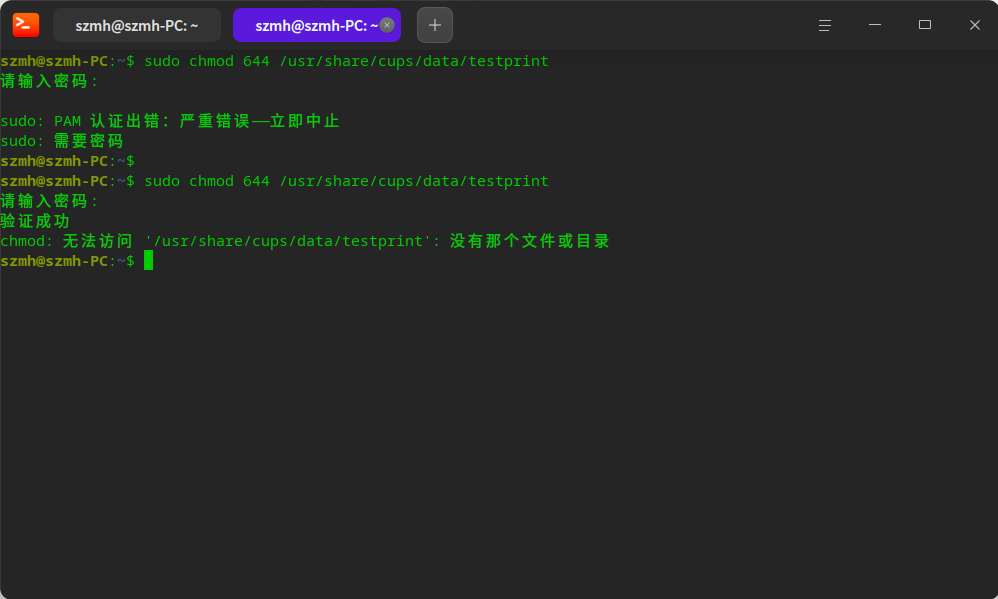The width and height of the screenshot is (998, 599).
Task: Close the terminal window
Action: (974, 25)
